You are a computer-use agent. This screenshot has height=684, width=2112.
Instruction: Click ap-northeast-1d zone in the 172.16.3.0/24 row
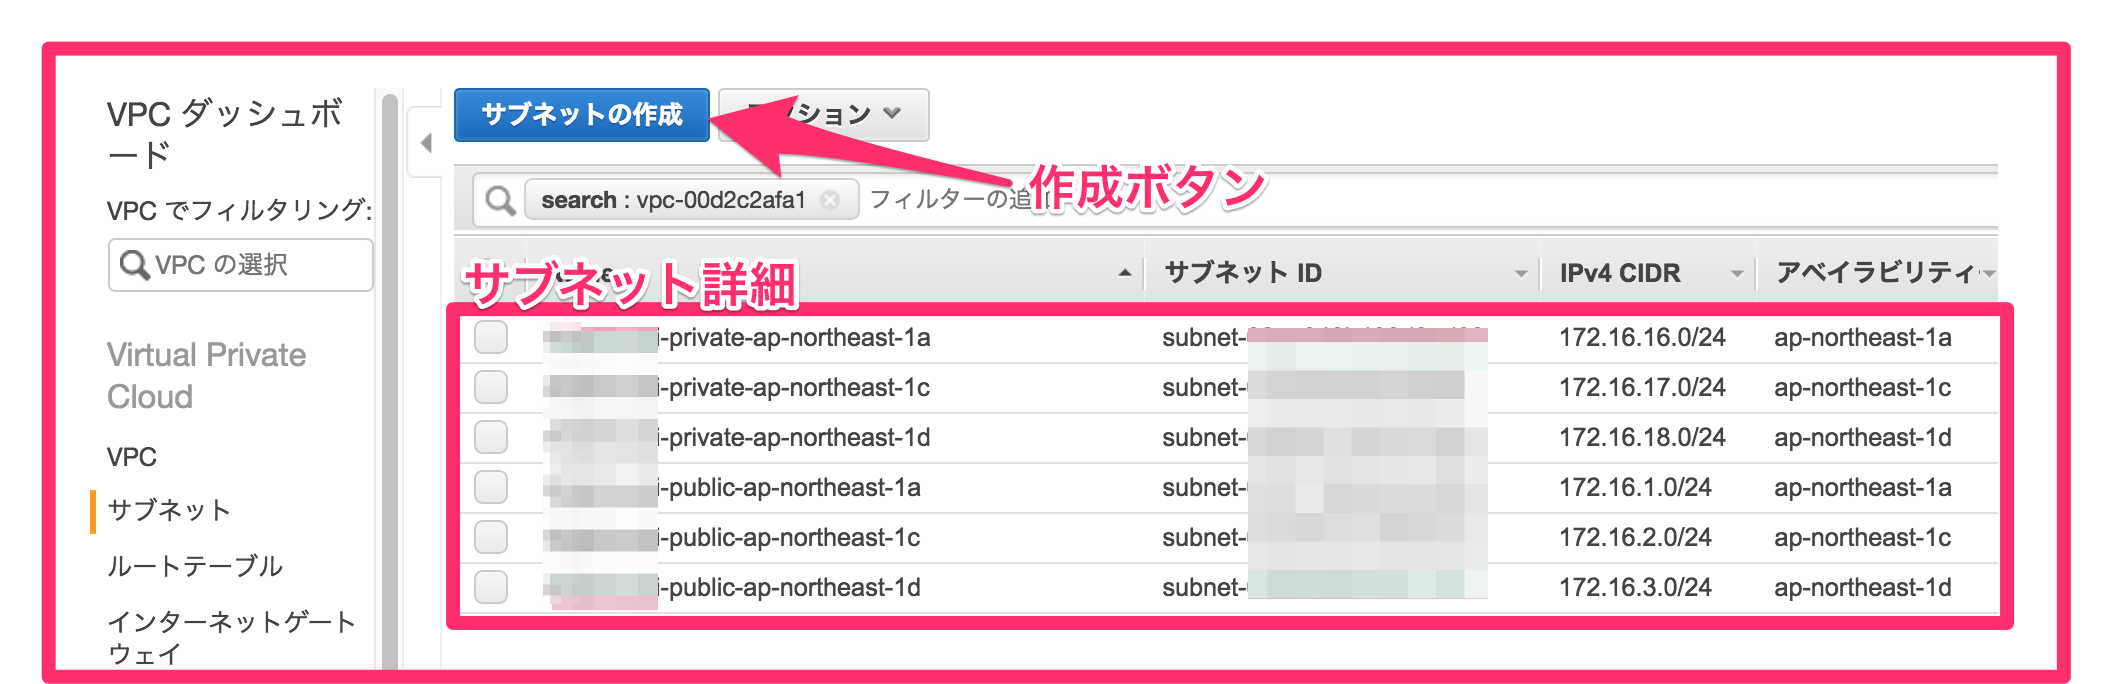[x=1863, y=588]
